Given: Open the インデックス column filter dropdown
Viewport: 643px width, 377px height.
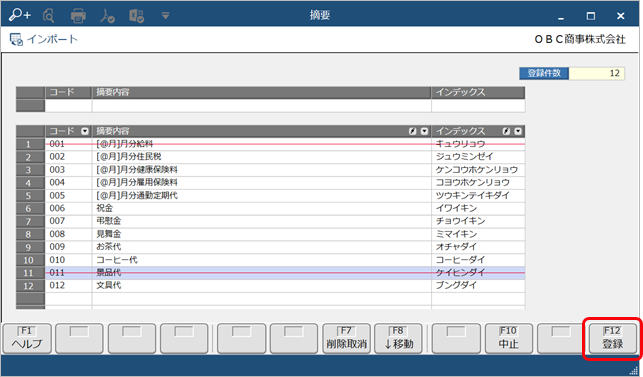Looking at the screenshot, I should tap(518, 131).
